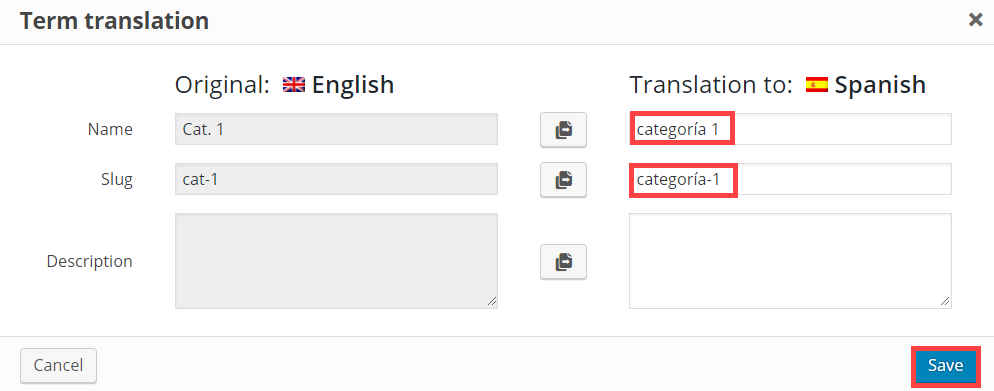Click the UK flag icon
This screenshot has width=994, height=391.
coord(294,84)
